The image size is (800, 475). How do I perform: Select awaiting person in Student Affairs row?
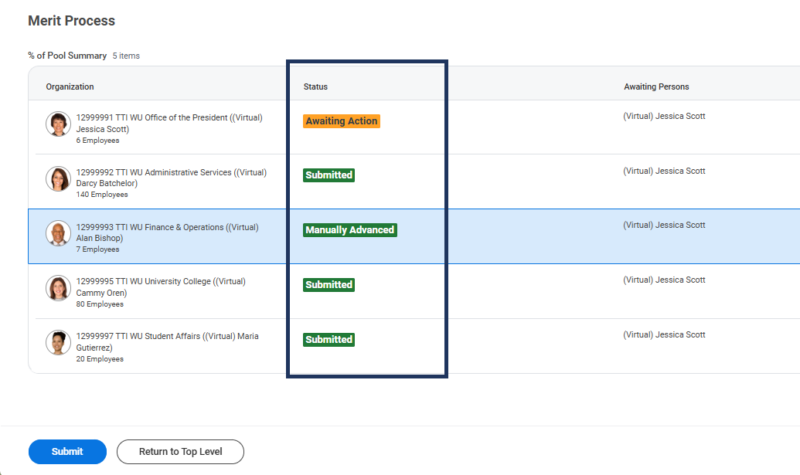coord(664,335)
